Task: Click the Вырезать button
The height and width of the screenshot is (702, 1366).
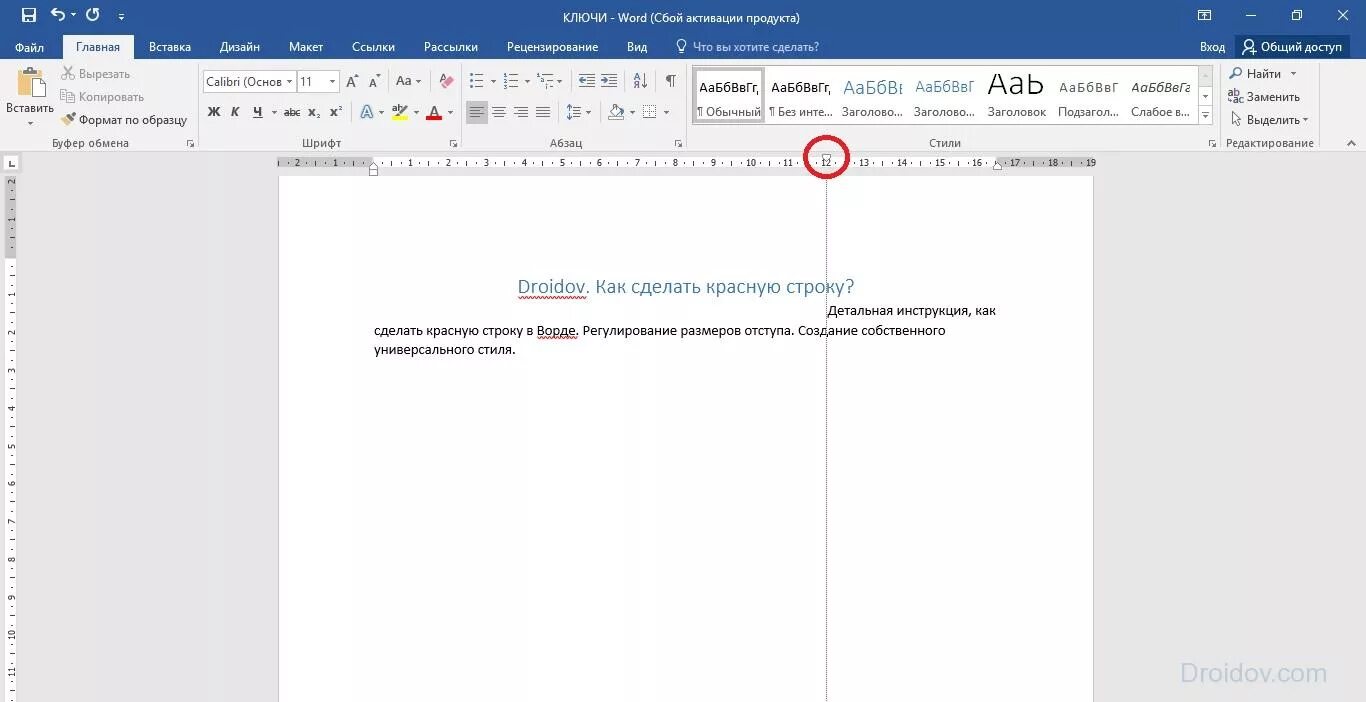Action: click(x=95, y=74)
